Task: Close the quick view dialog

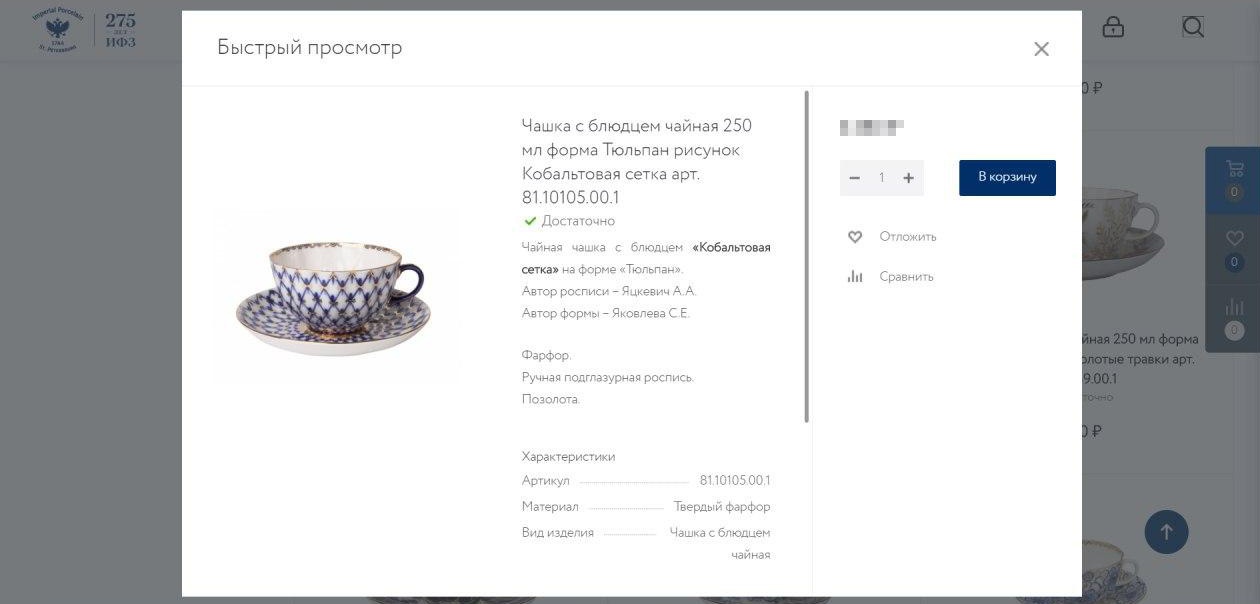Action: click(x=1041, y=49)
